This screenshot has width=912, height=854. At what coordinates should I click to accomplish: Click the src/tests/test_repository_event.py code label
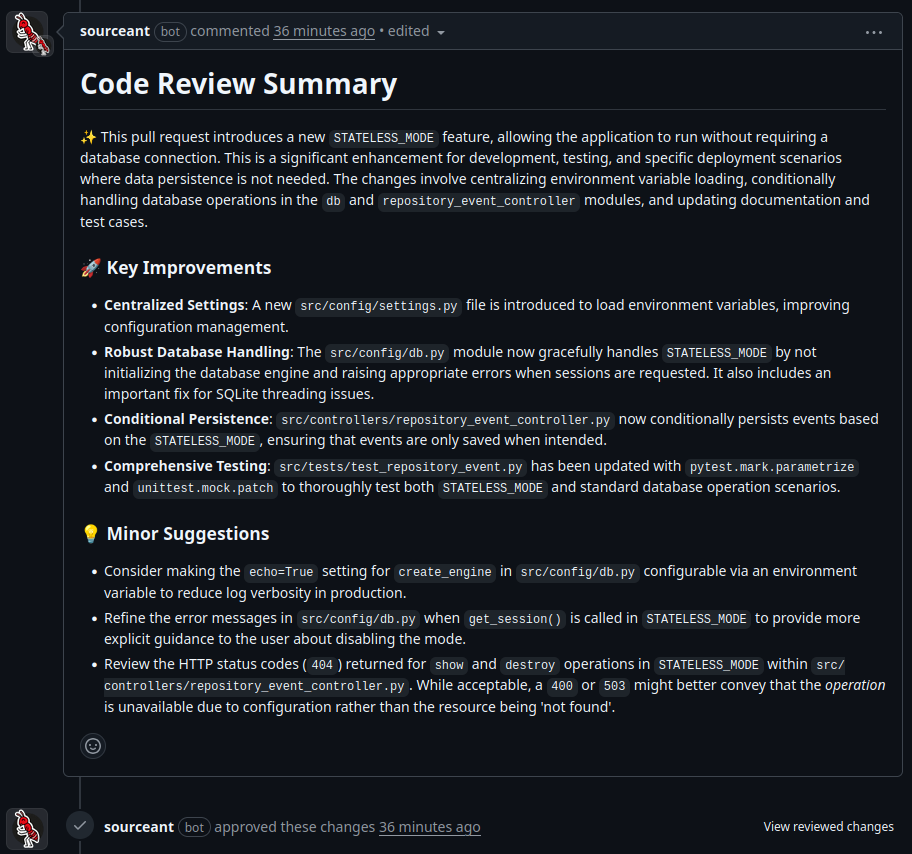coord(401,467)
